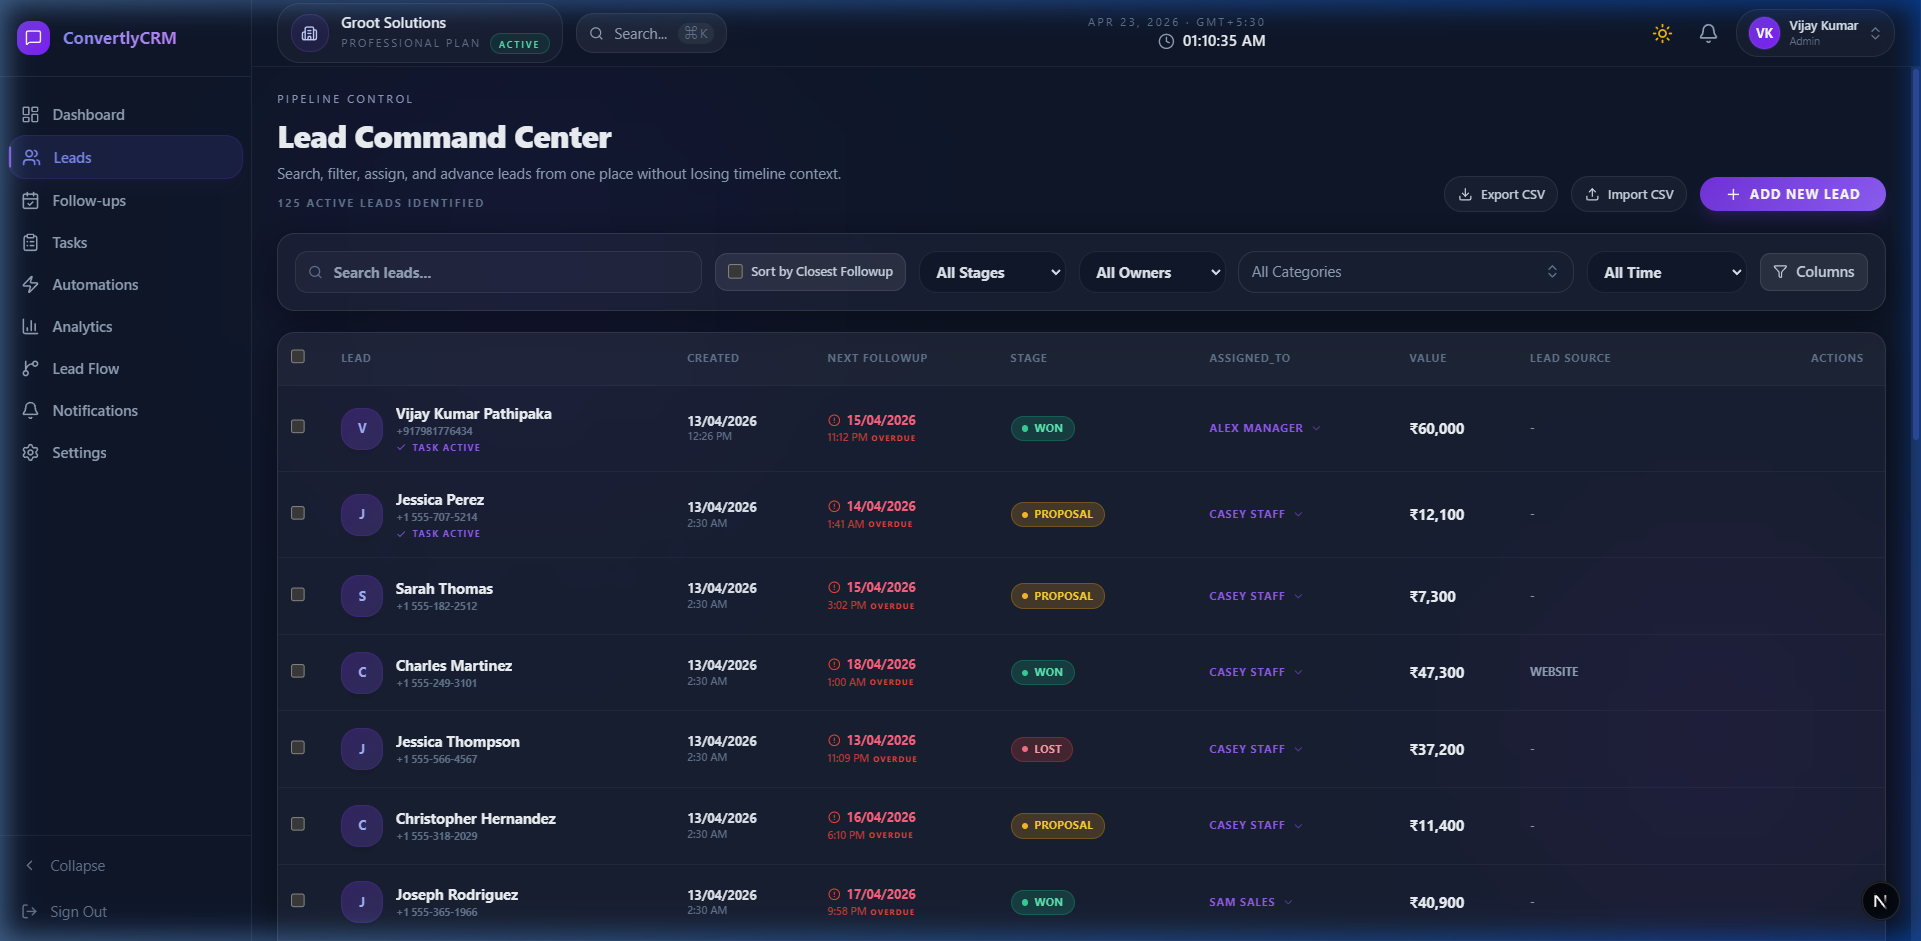Image resolution: width=1921 pixels, height=941 pixels.
Task: Click the Analytics chart icon in sidebar
Action: pos(31,327)
